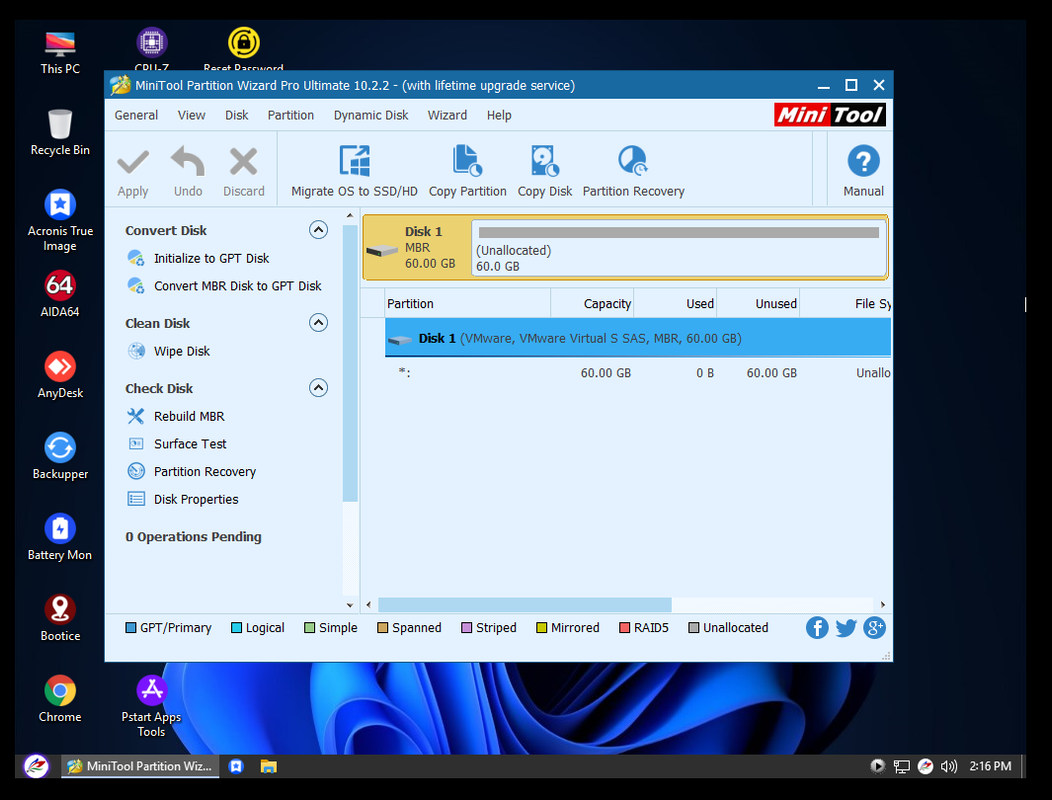Open the View menu
This screenshot has height=800, width=1052.
coord(191,115)
